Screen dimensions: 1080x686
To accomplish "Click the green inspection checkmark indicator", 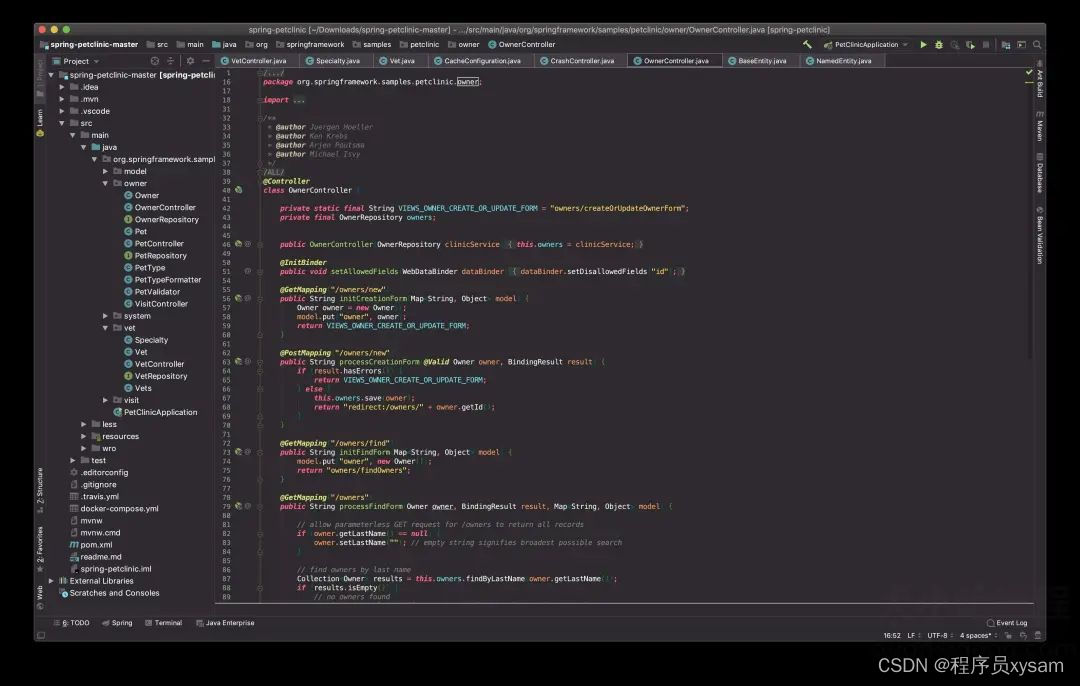I will 1029,72.
